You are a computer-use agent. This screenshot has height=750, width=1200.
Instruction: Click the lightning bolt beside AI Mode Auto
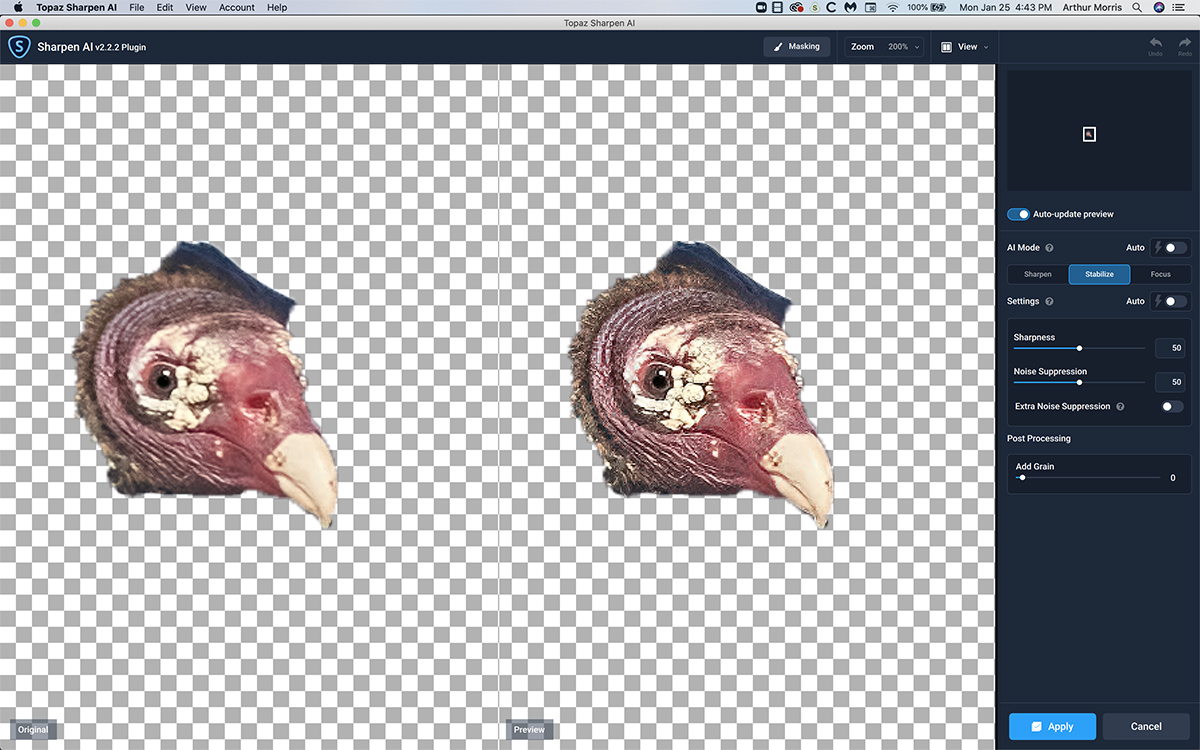coord(1159,247)
